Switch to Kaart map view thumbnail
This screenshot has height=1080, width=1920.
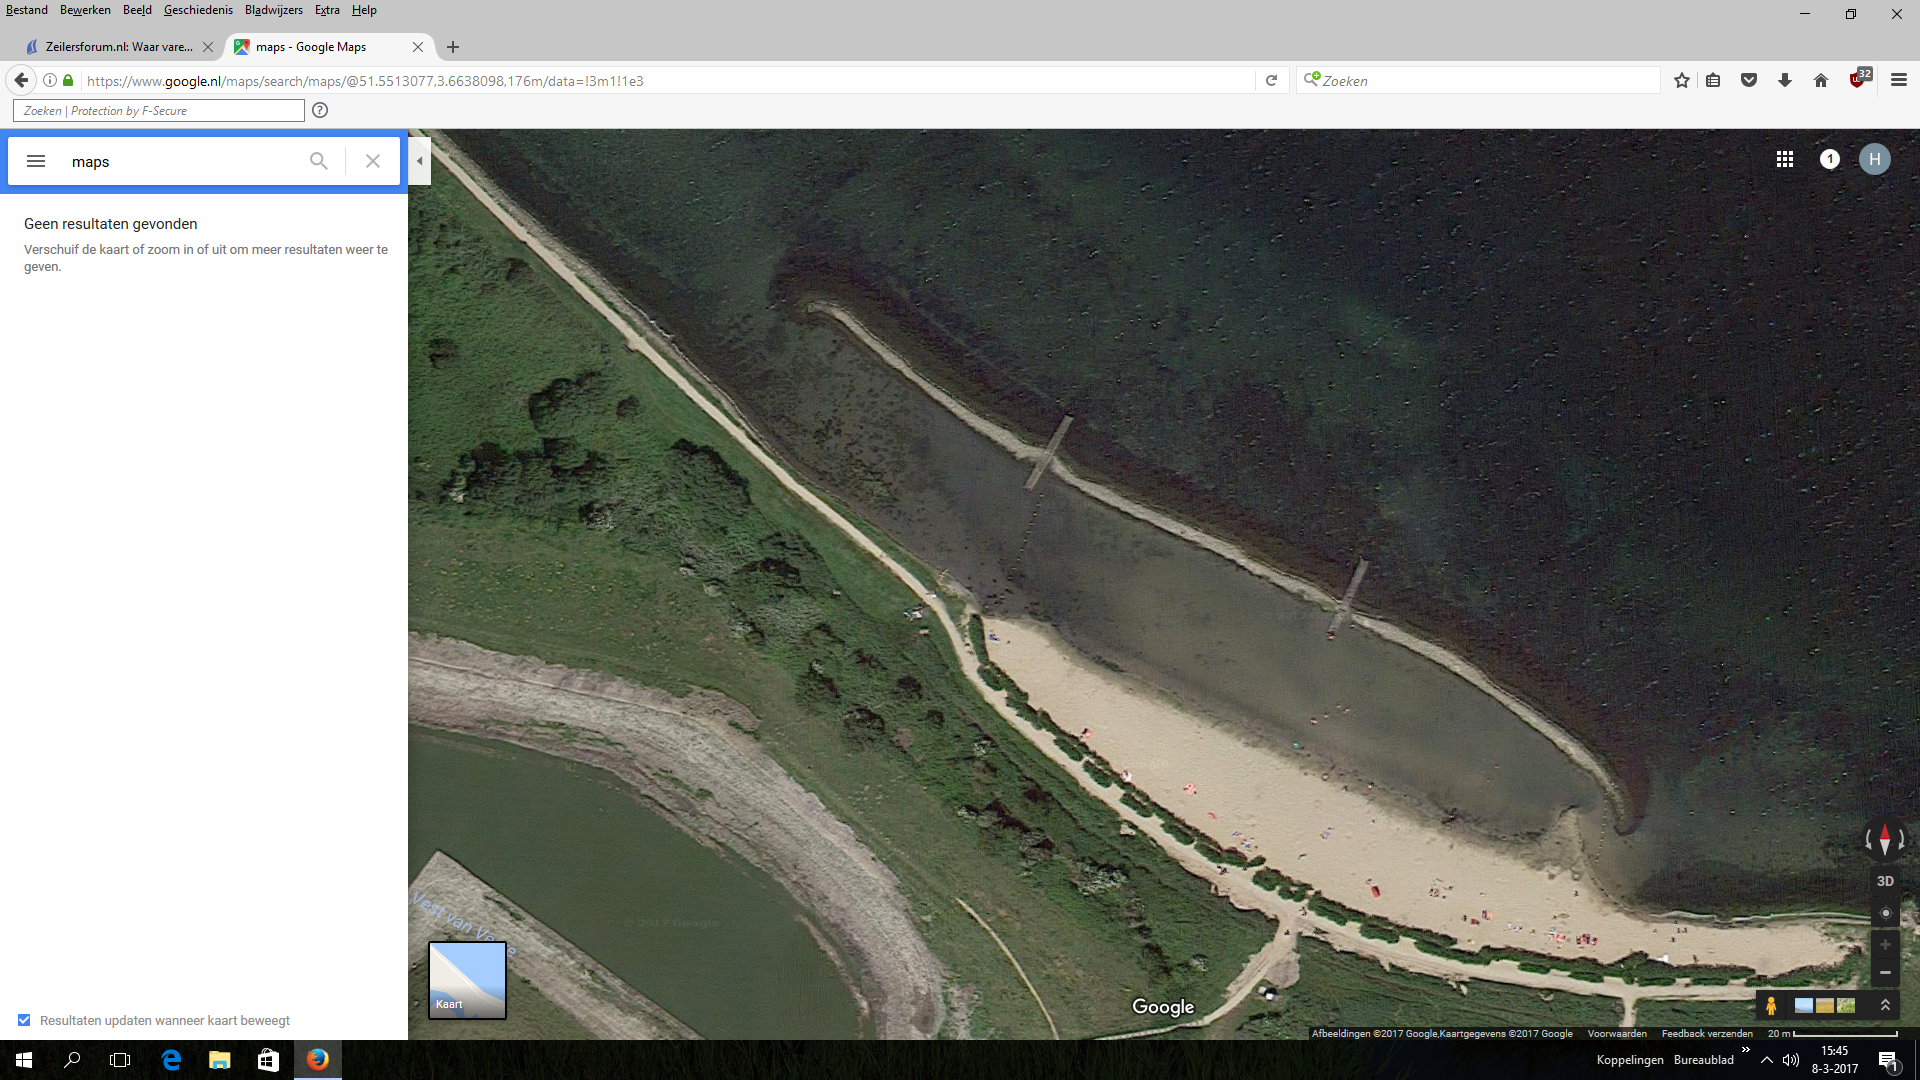pyautogui.click(x=467, y=980)
